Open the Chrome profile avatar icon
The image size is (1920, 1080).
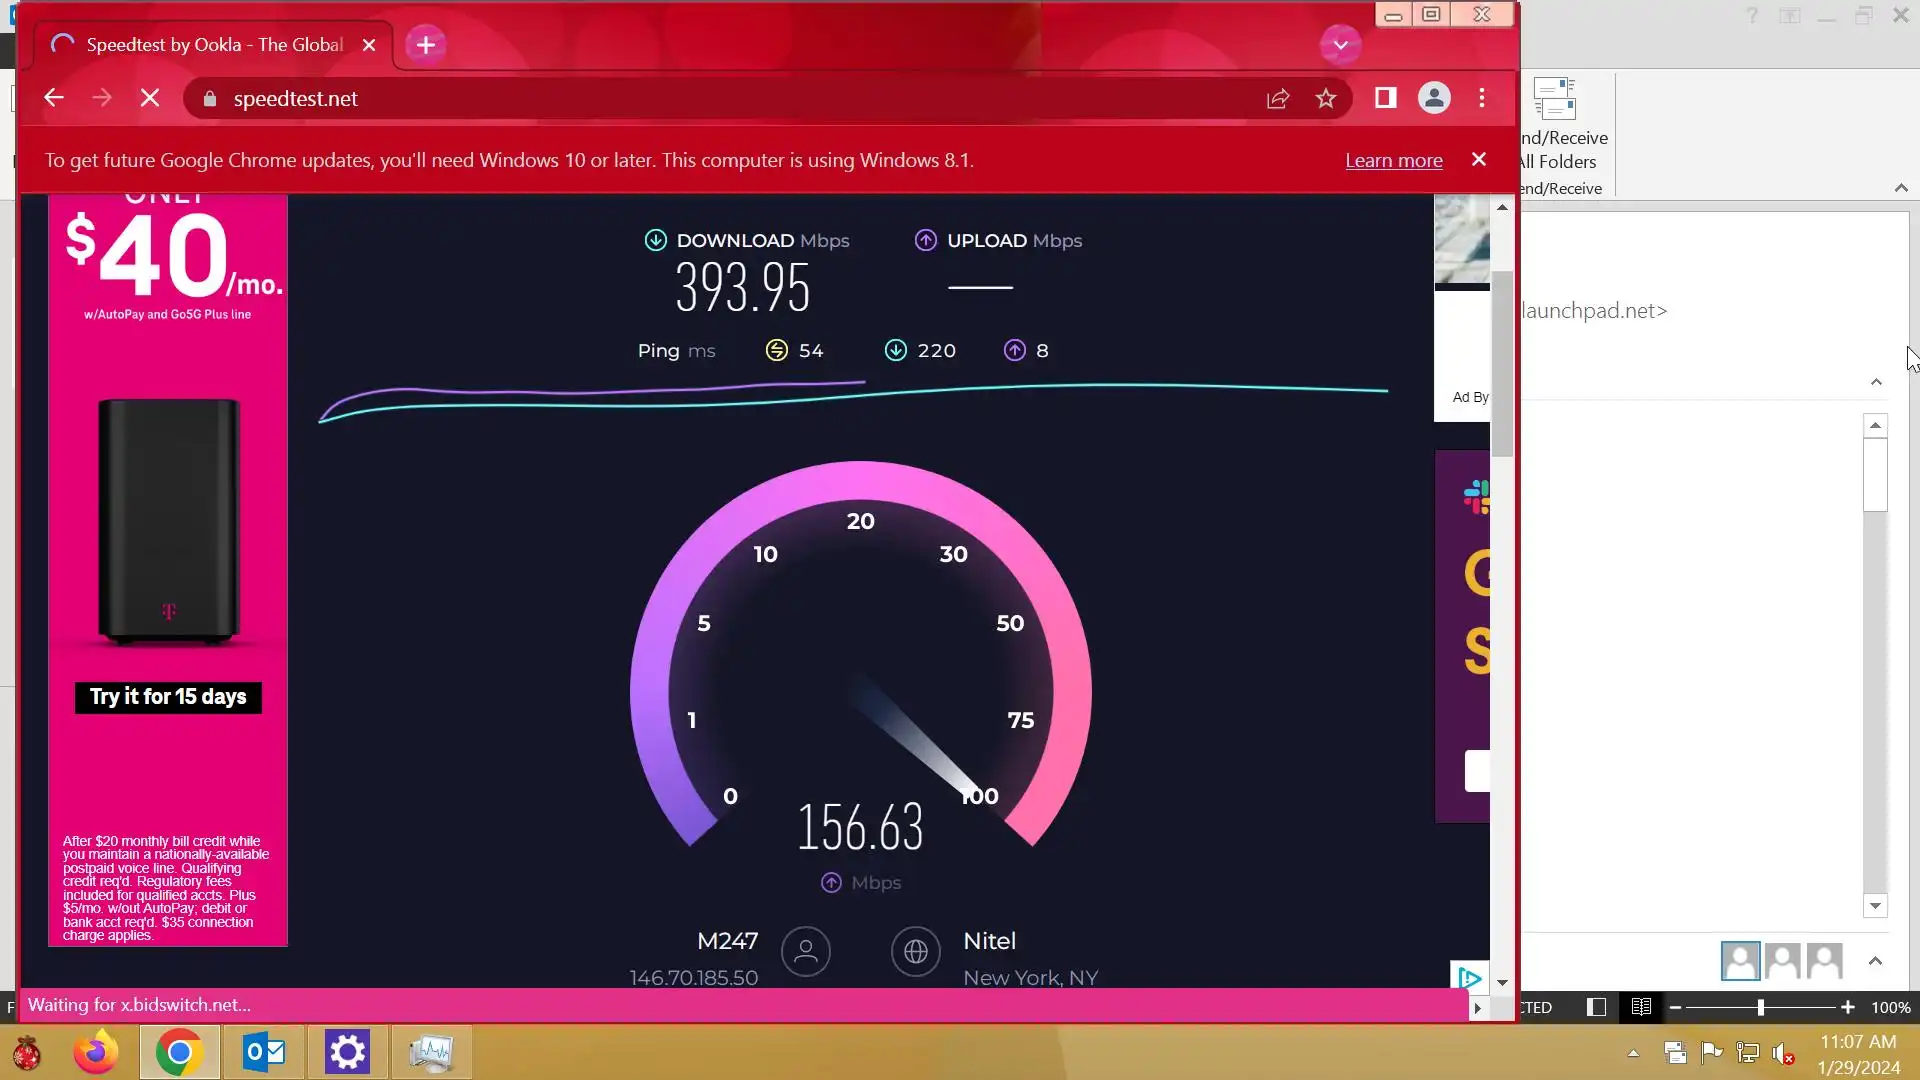(1434, 98)
